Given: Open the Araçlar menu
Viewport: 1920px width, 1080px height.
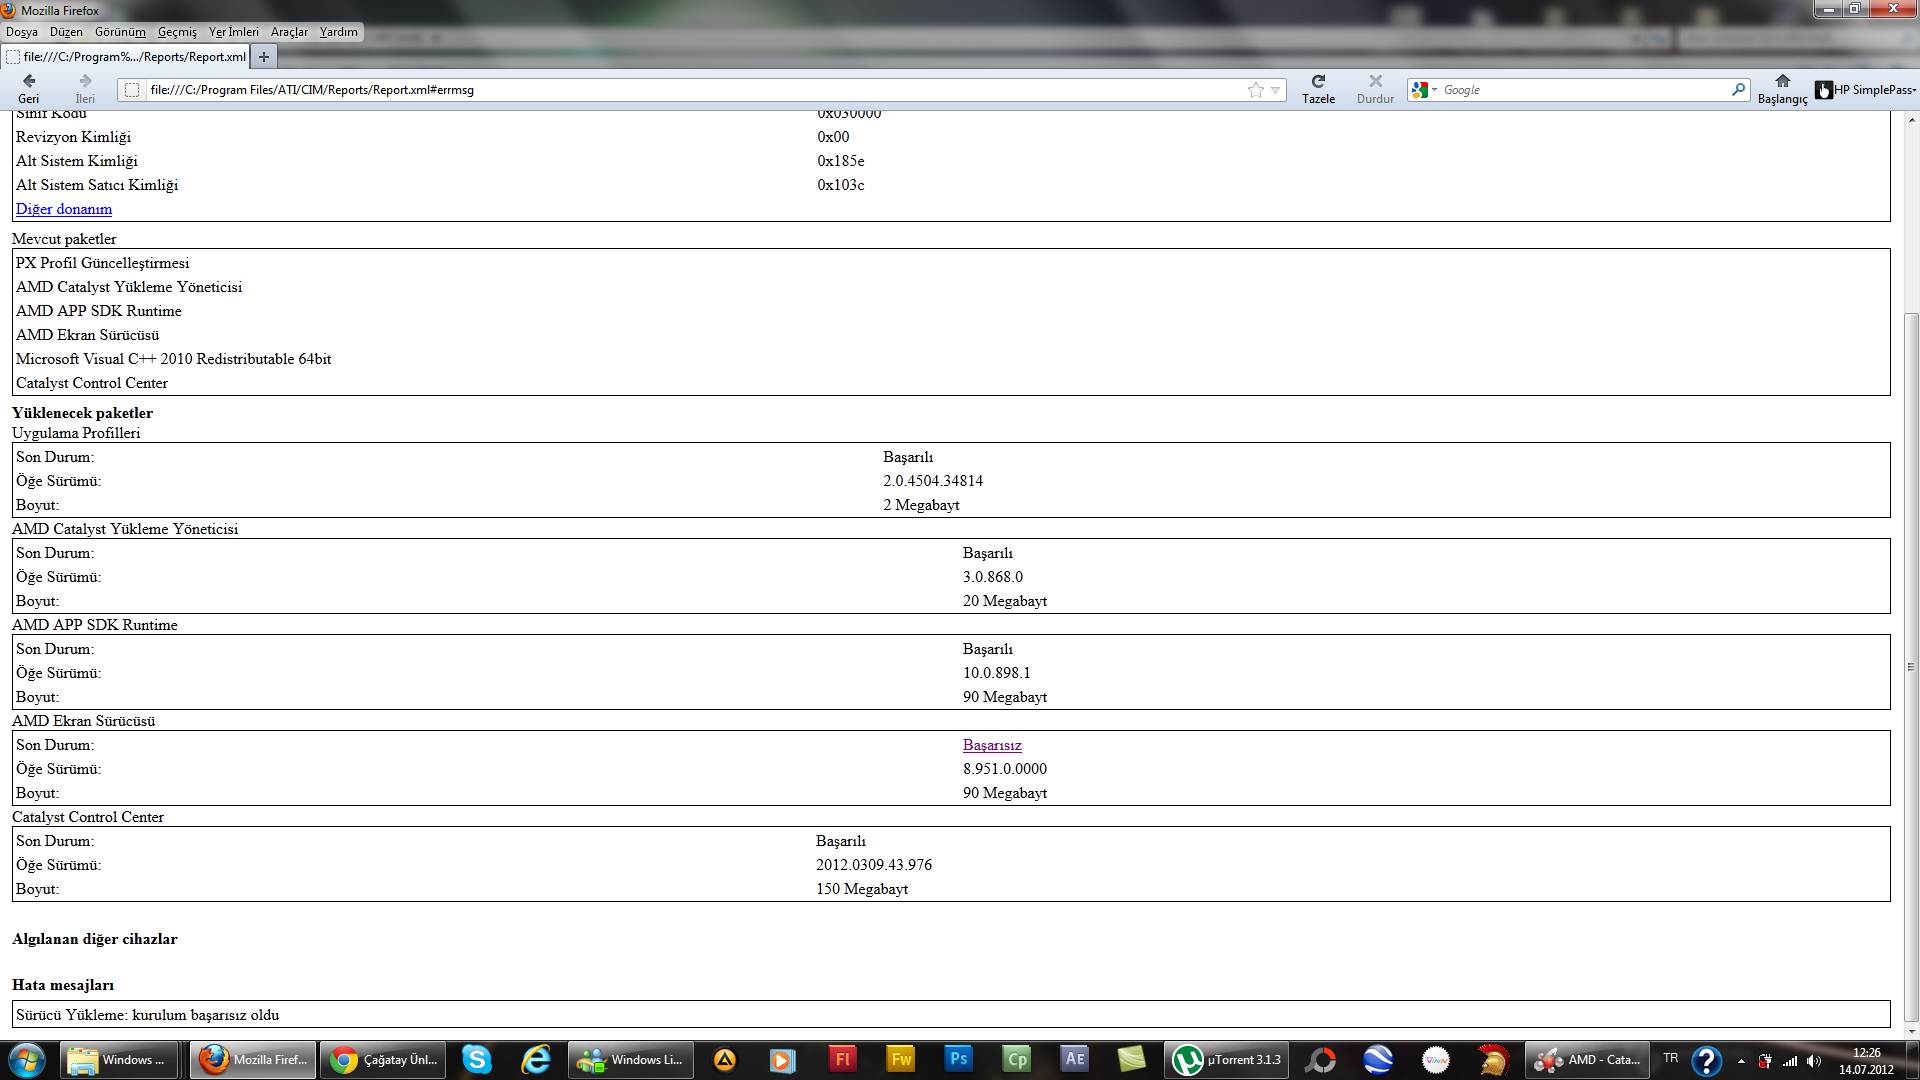Looking at the screenshot, I should pyautogui.click(x=289, y=32).
